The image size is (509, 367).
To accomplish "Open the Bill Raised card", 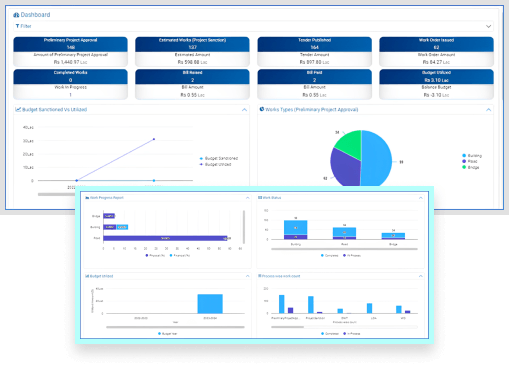I will (192, 84).
